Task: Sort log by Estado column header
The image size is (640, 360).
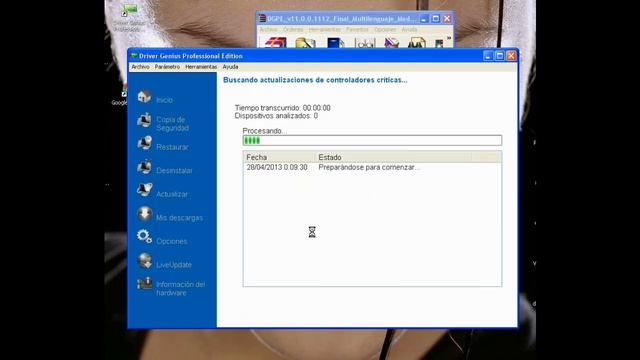Action: 393,157
